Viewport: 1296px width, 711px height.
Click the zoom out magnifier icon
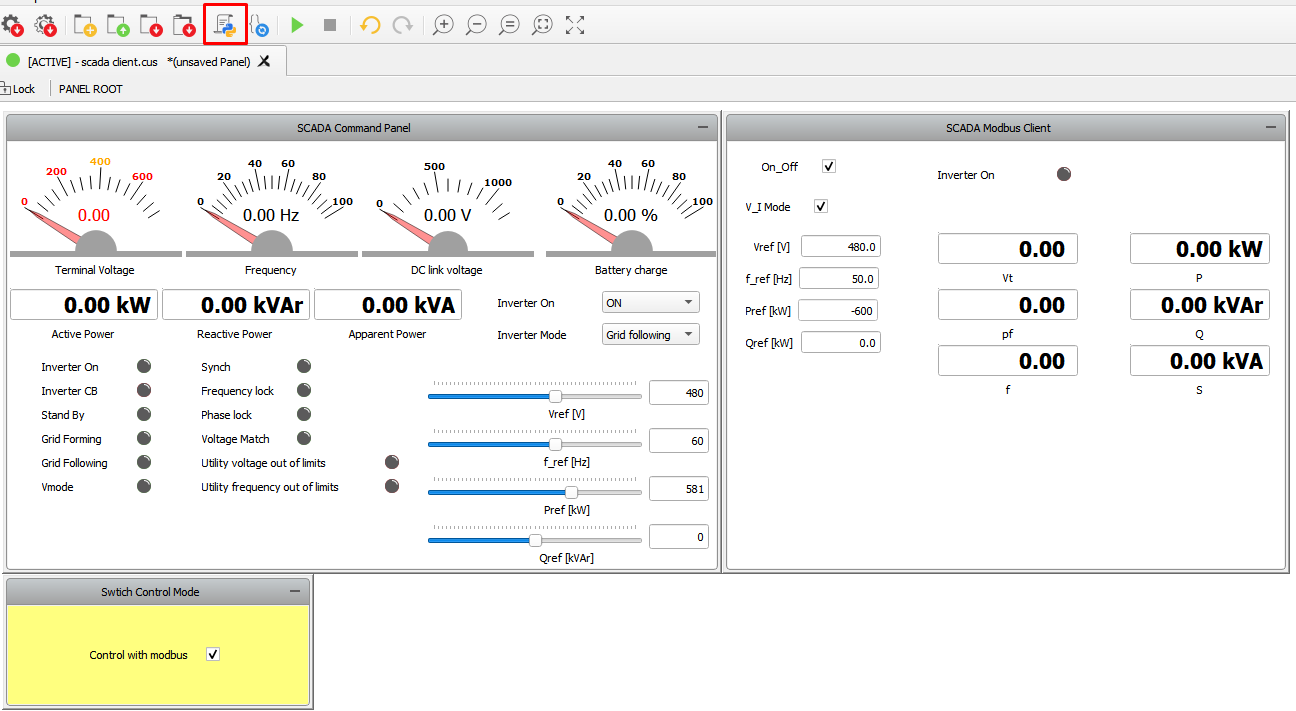(476, 25)
